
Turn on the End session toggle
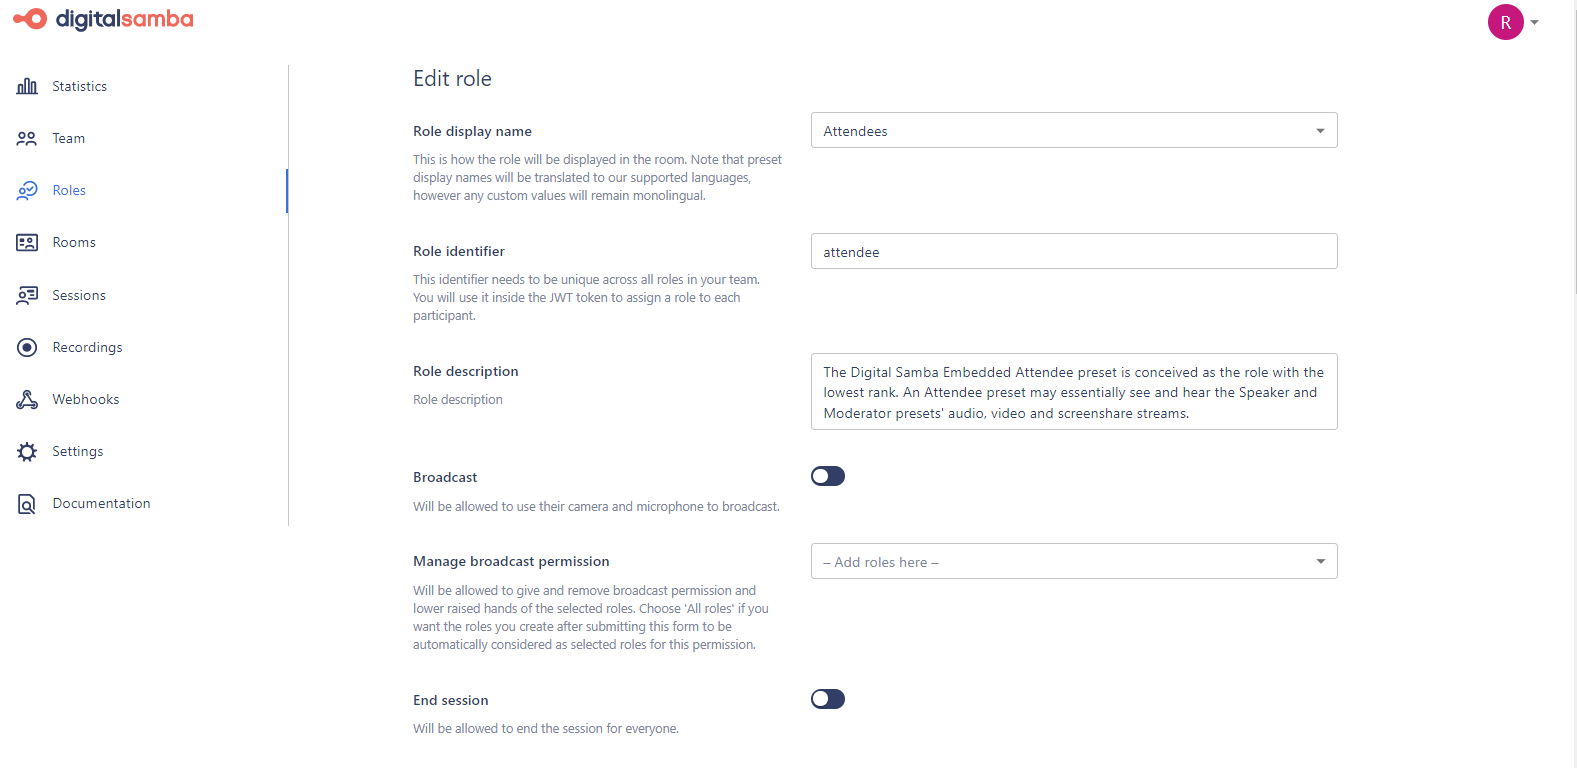point(828,699)
